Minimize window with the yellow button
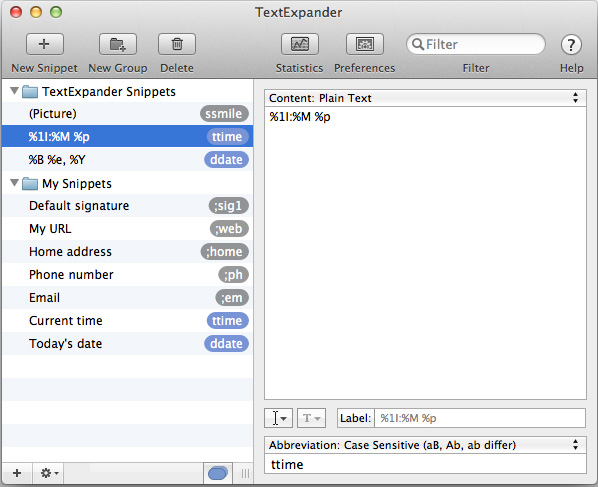This screenshot has height=487, width=598. [x=36, y=12]
